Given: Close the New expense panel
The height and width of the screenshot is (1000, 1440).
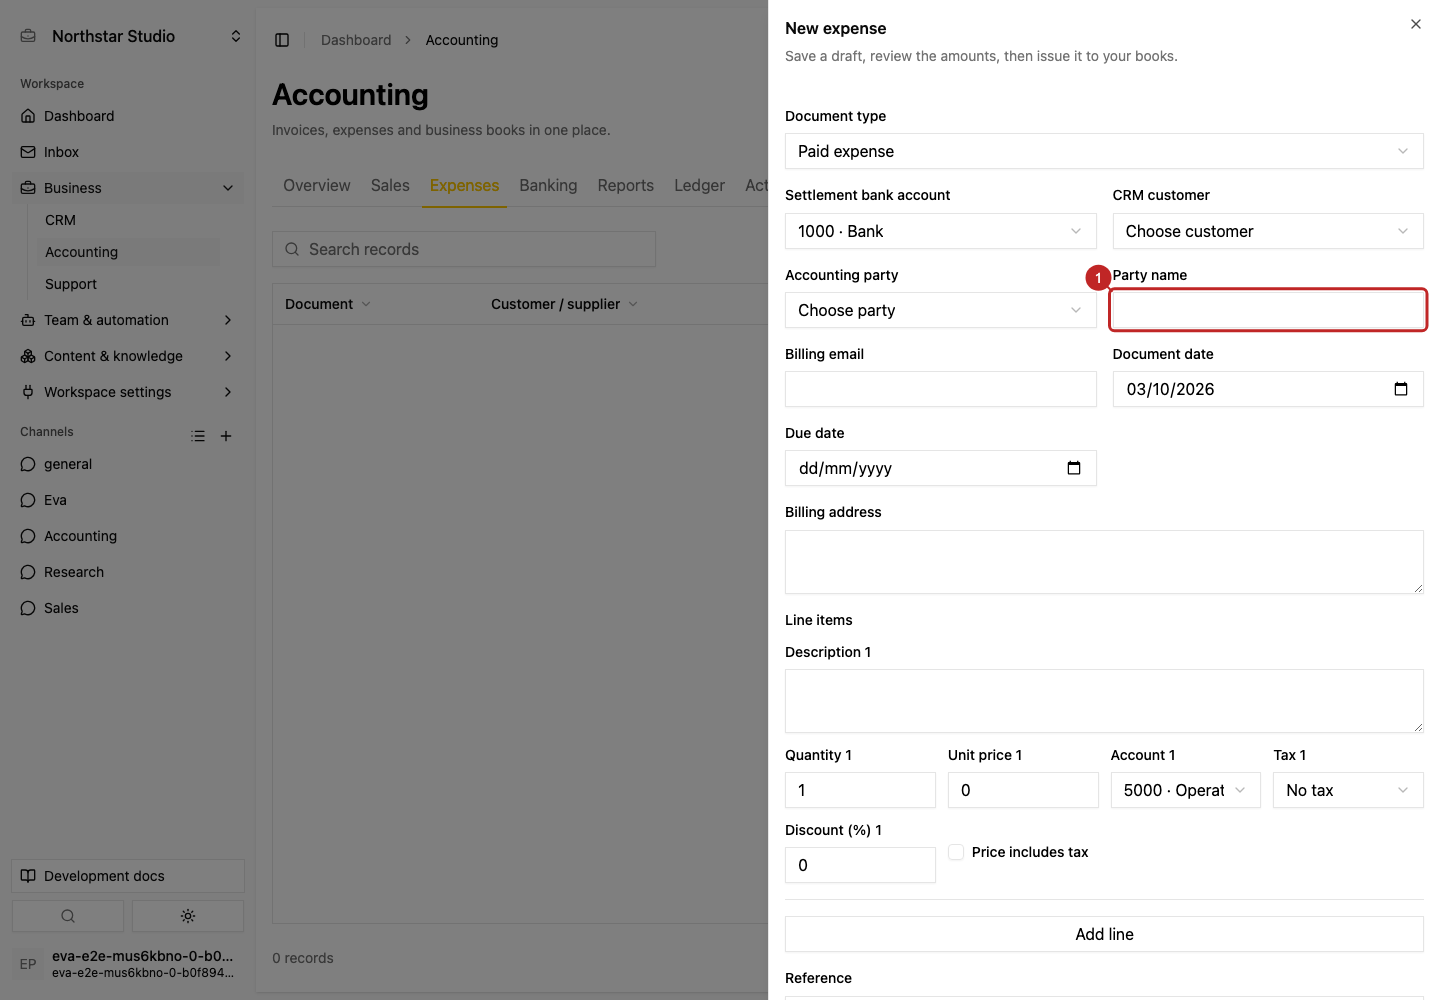Looking at the screenshot, I should (x=1416, y=24).
